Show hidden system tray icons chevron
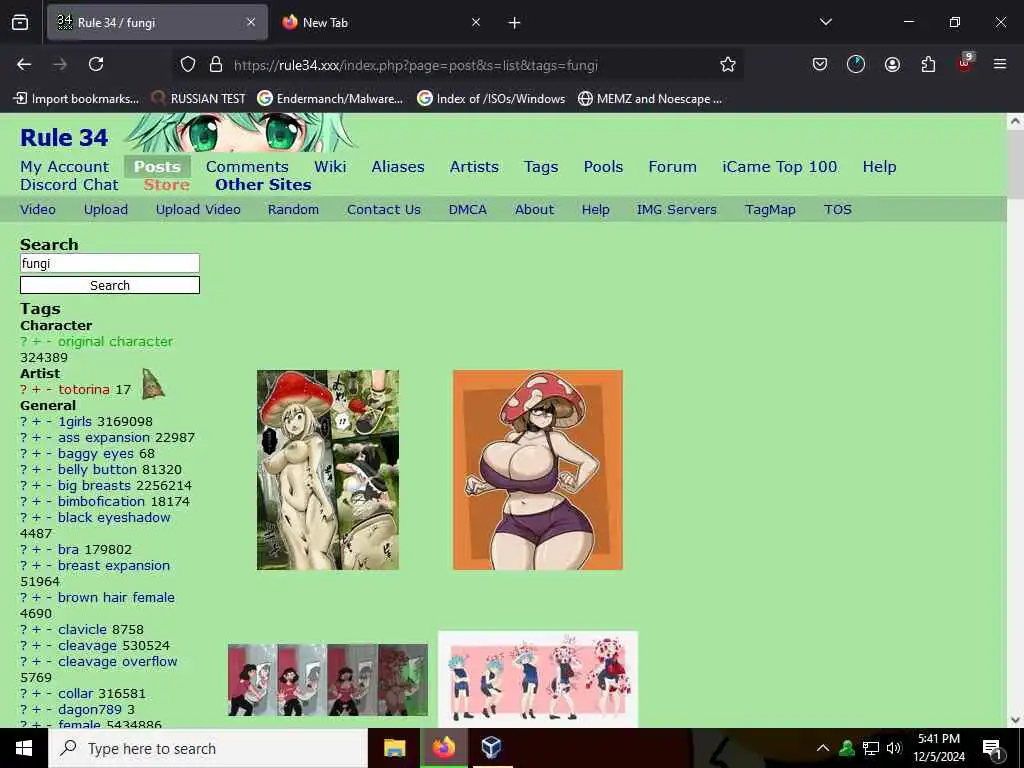 (823, 748)
